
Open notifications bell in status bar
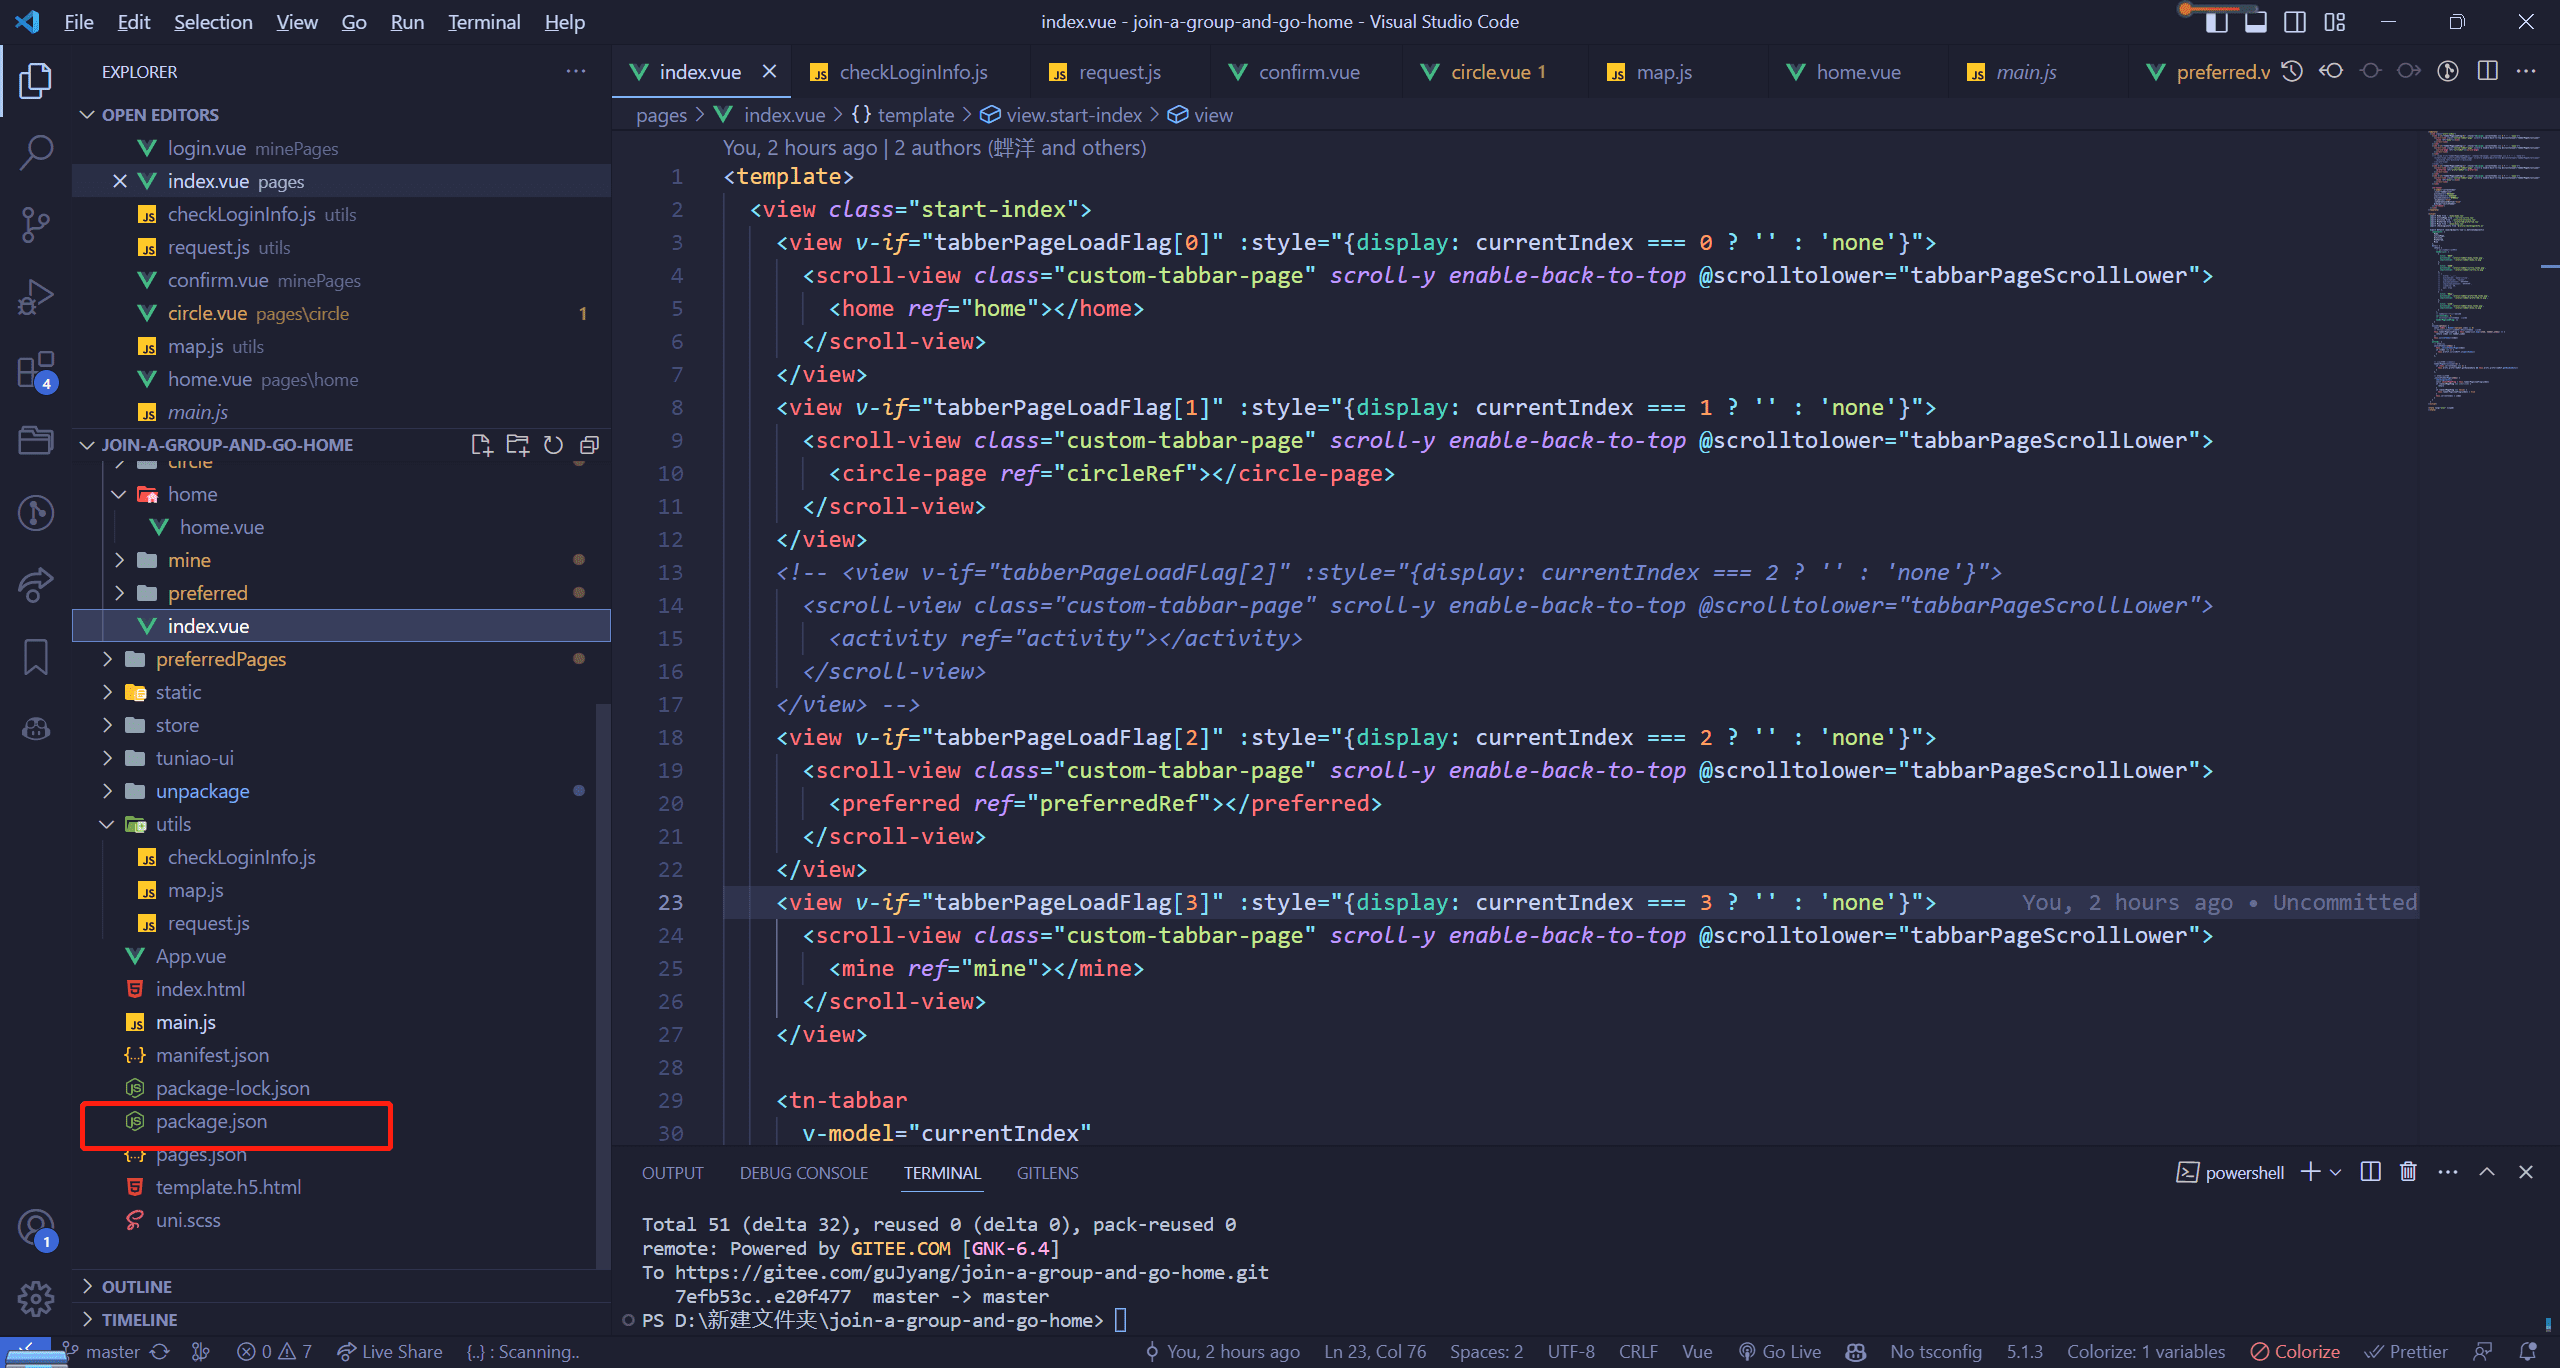(2527, 1352)
